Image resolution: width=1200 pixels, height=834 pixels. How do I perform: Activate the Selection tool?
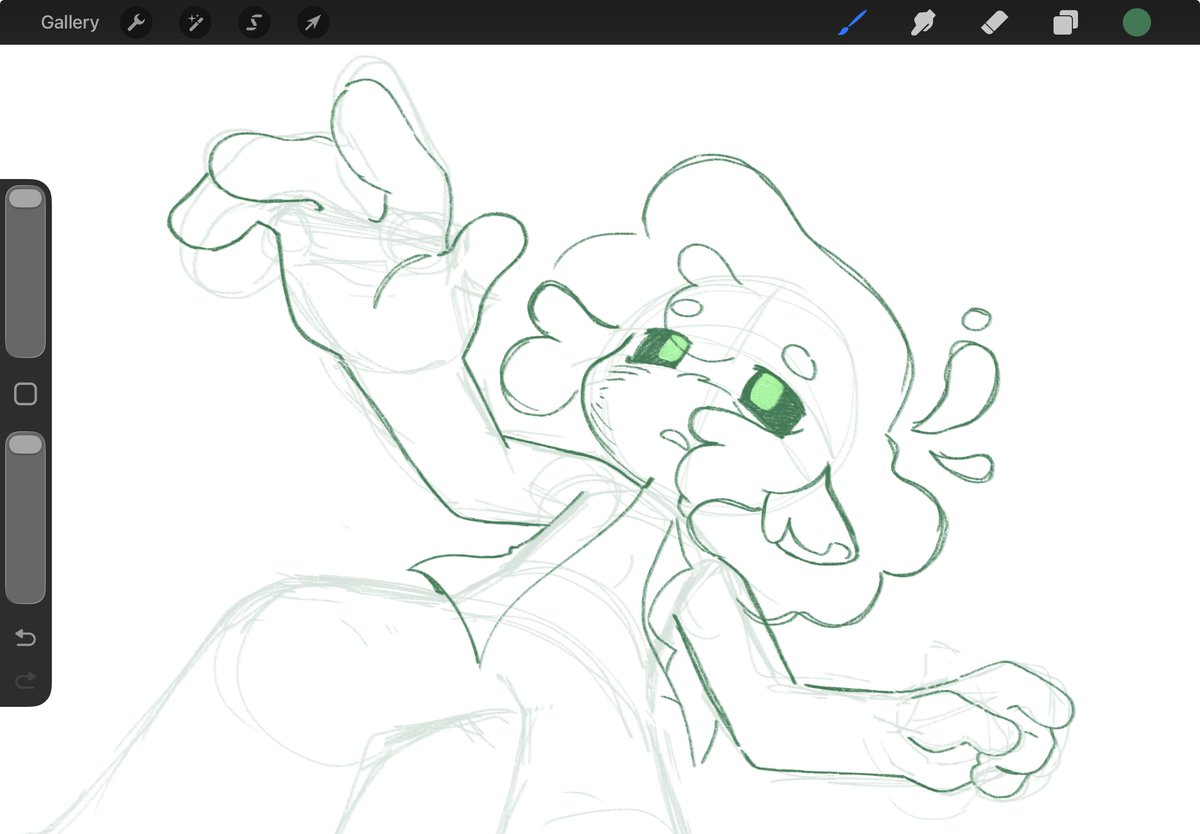click(254, 23)
